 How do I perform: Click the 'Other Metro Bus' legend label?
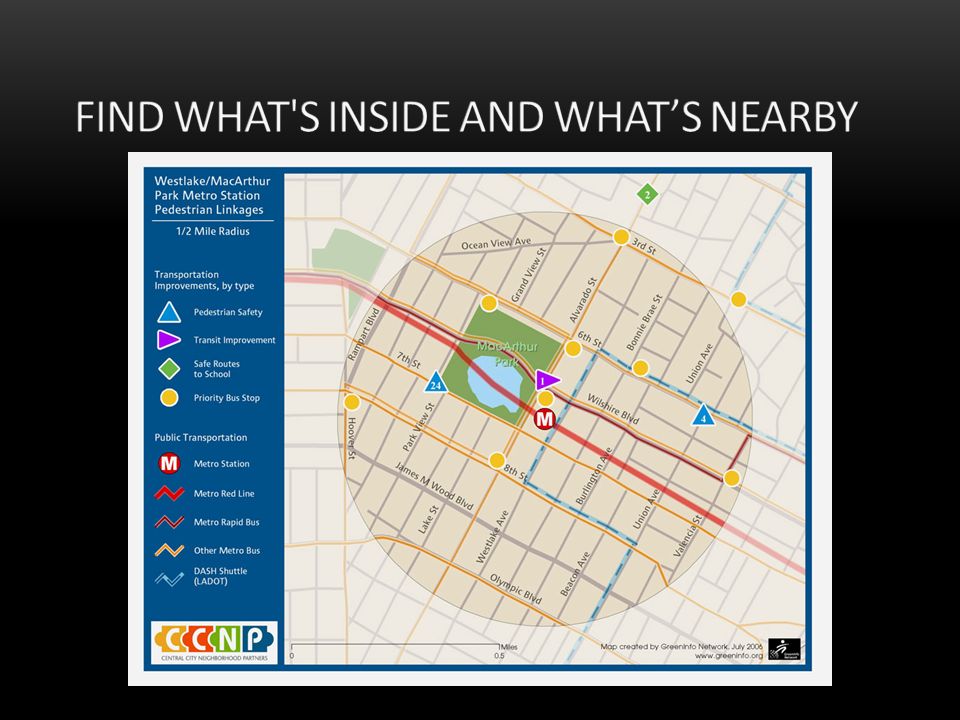pyautogui.click(x=227, y=550)
